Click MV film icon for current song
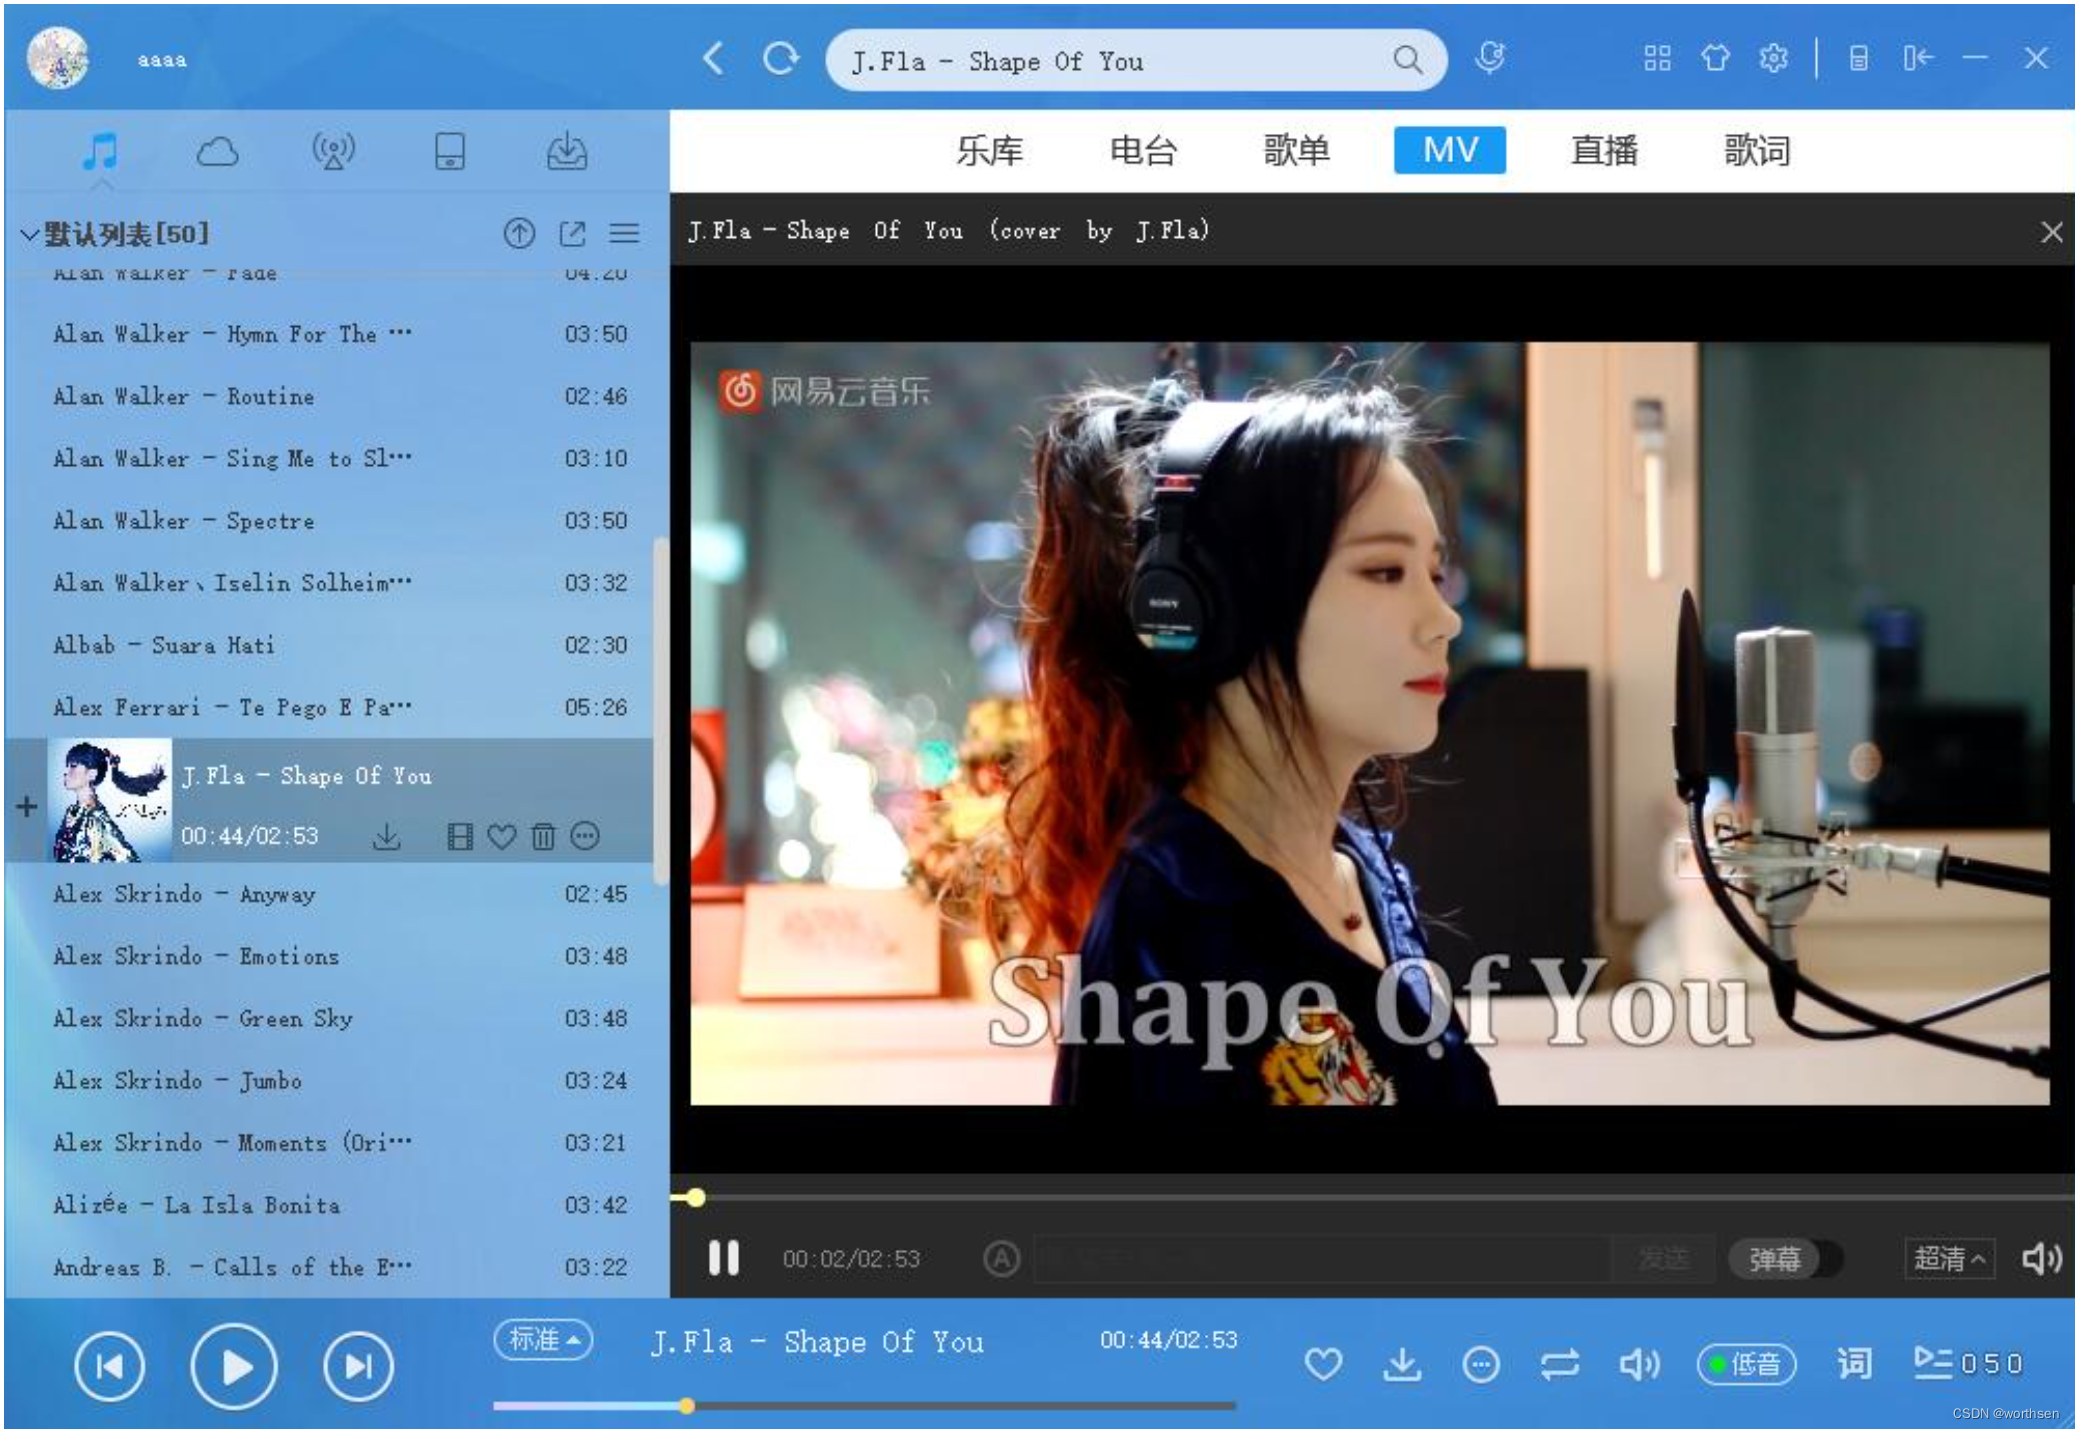 pos(460,836)
